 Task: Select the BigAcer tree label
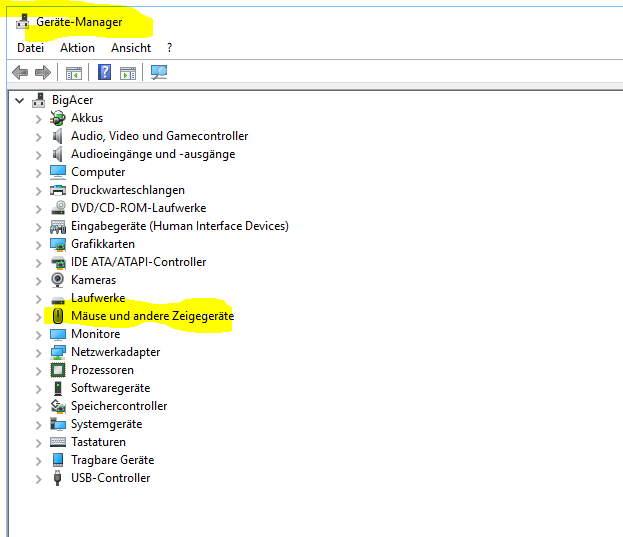tap(72, 100)
